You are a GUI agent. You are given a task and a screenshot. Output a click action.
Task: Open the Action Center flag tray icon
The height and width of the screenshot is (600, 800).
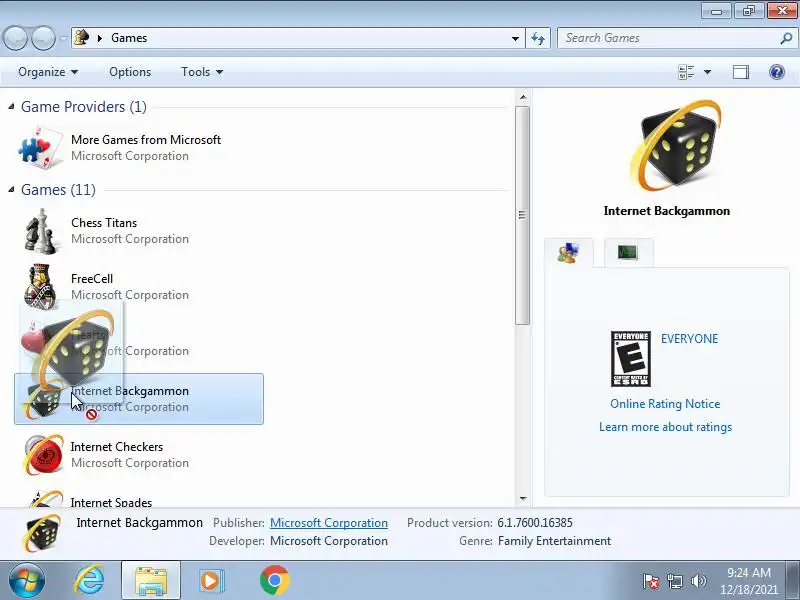[650, 581]
